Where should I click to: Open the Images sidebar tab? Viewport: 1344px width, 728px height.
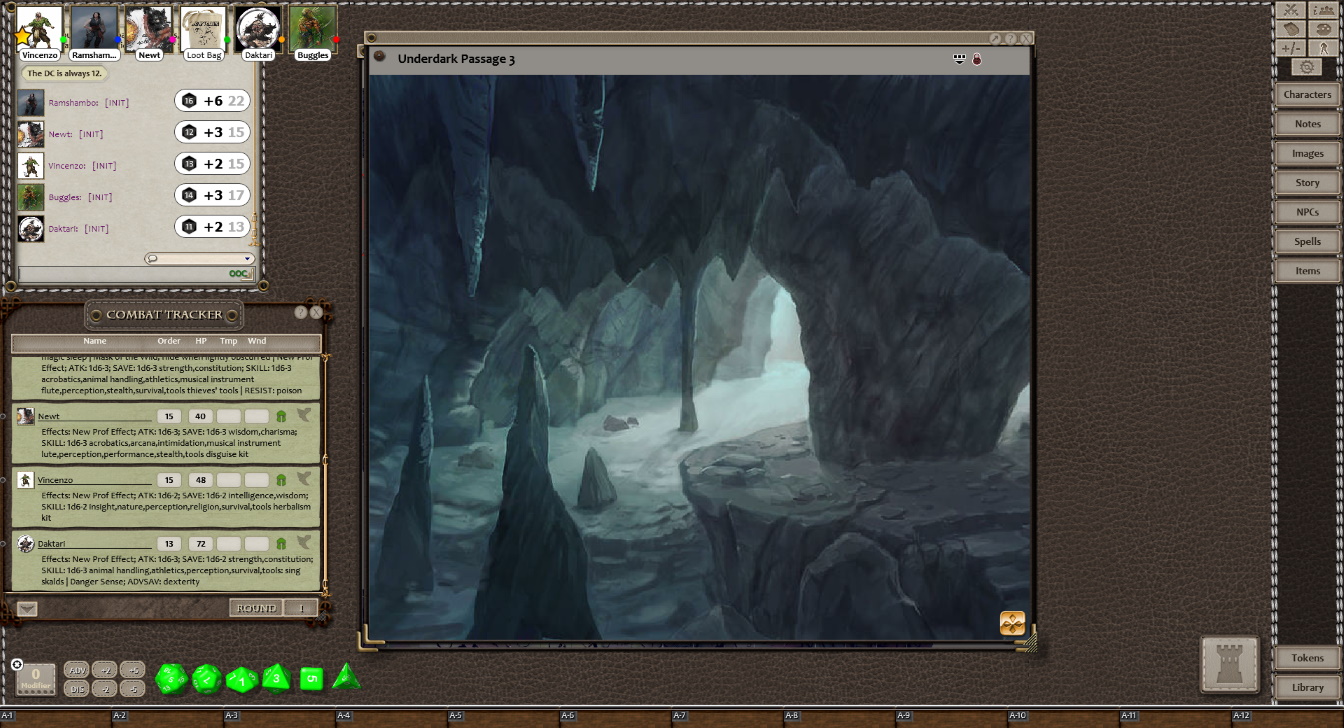pos(1307,154)
